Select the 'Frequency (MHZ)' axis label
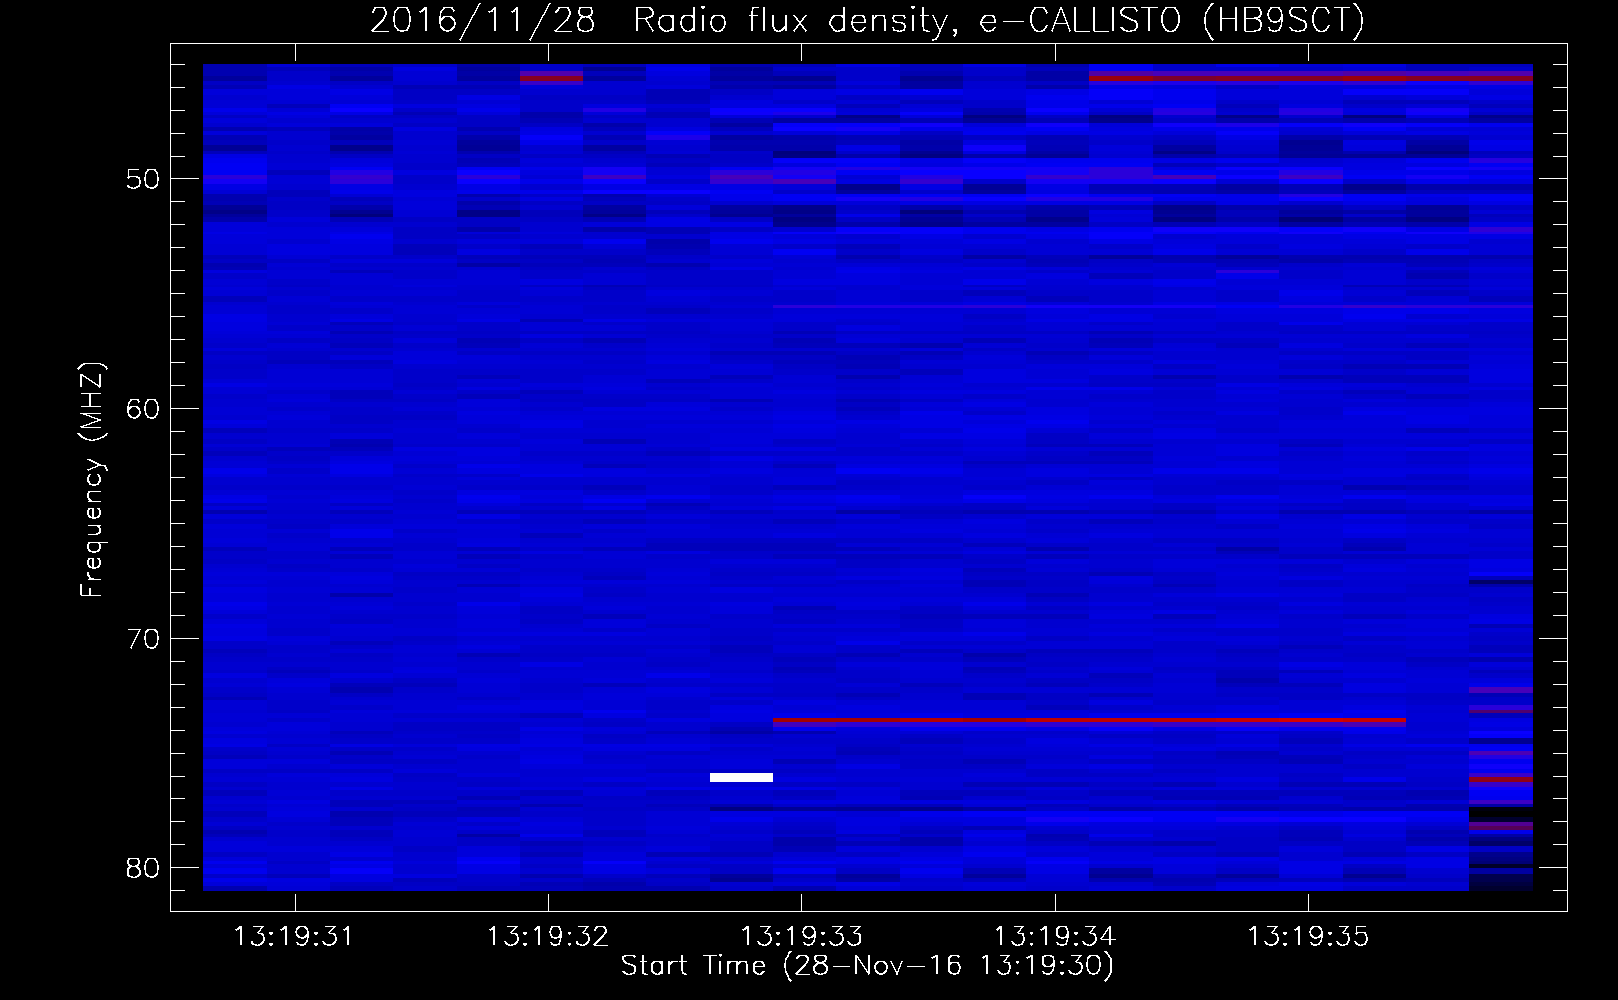1618x1000 pixels. [92, 480]
